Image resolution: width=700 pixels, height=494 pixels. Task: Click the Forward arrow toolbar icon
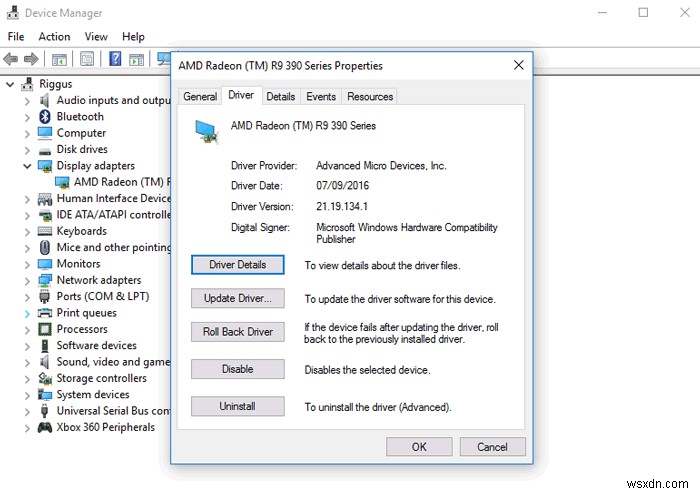tap(31, 58)
